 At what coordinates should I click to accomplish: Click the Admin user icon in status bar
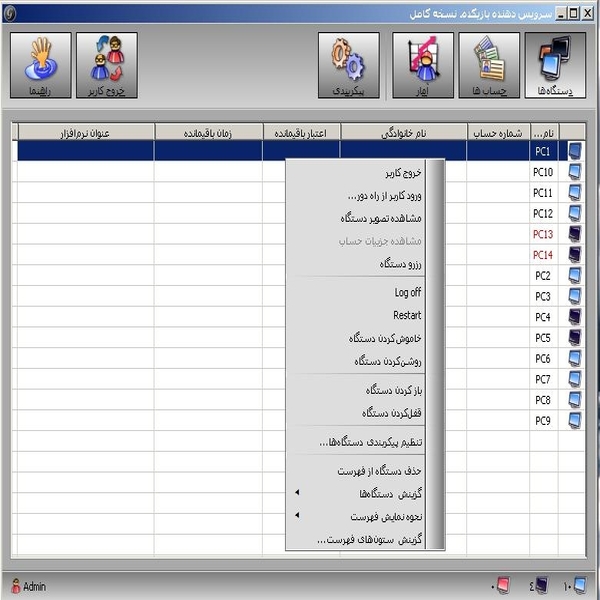(16, 586)
